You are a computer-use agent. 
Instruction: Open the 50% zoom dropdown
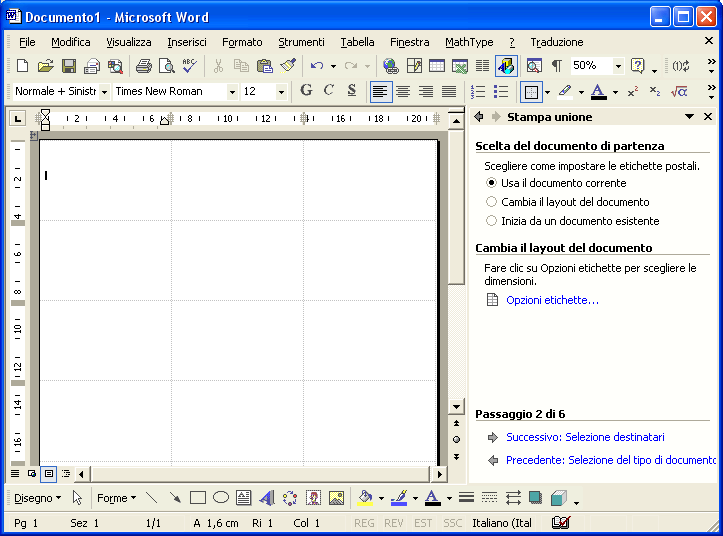tap(618, 66)
